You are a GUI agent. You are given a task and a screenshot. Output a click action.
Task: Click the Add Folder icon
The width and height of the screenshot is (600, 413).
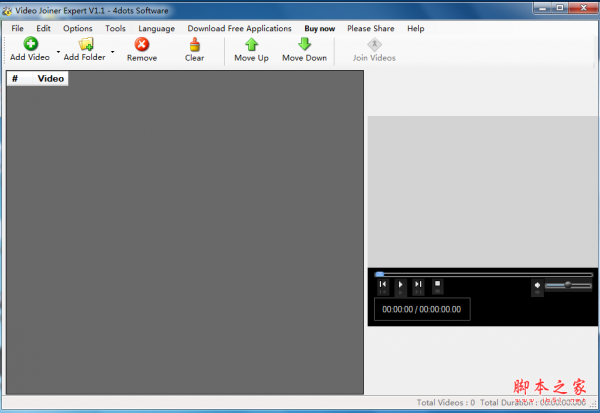85,44
